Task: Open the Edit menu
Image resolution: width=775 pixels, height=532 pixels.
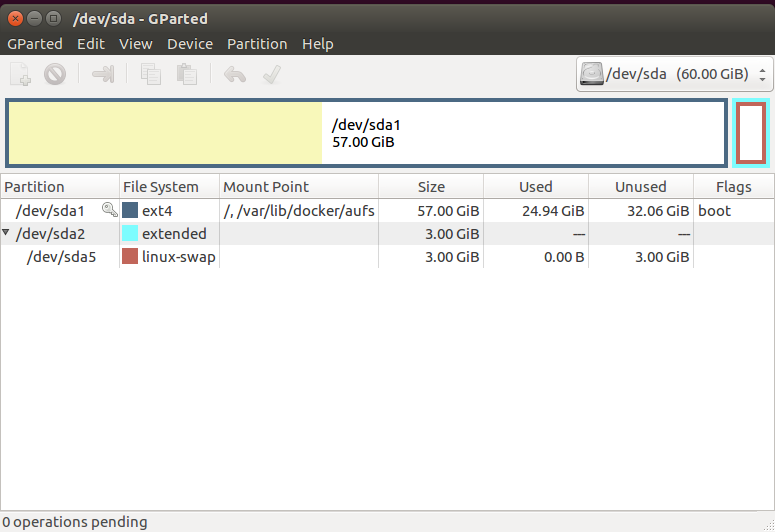Action: coord(91,44)
